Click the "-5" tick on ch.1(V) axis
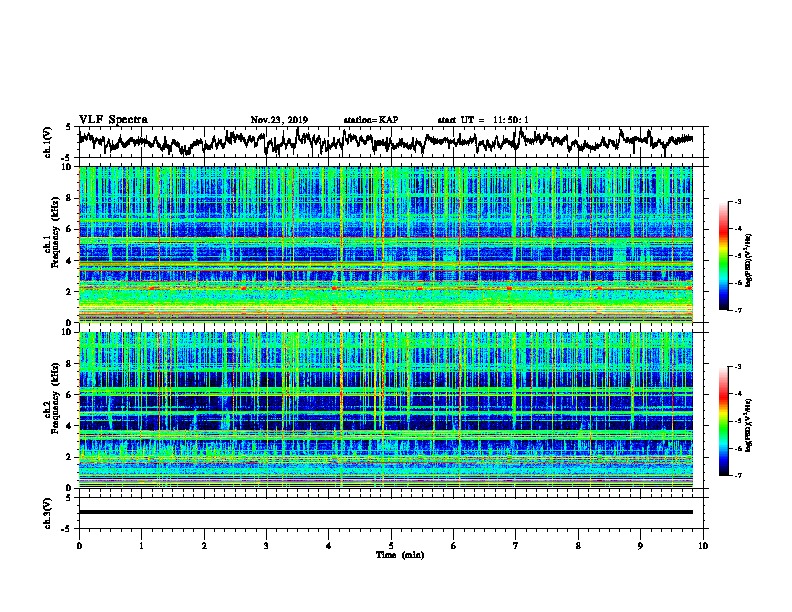792x612 pixels. (67, 158)
